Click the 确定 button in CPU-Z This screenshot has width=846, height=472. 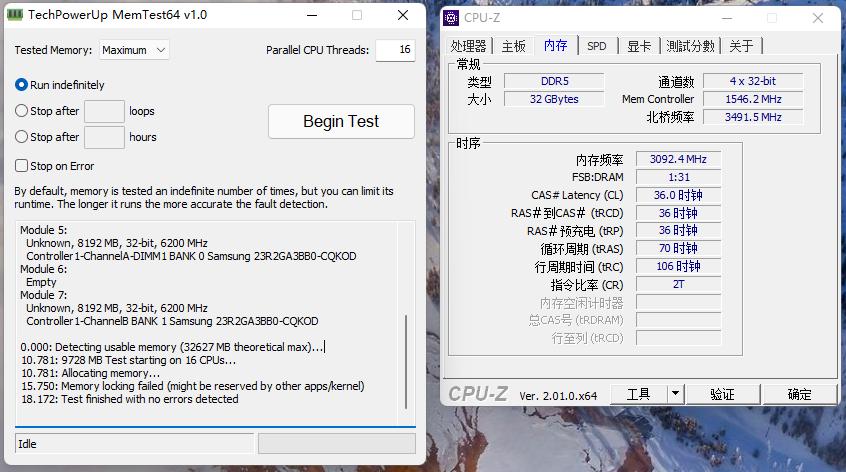pyautogui.click(x=800, y=394)
